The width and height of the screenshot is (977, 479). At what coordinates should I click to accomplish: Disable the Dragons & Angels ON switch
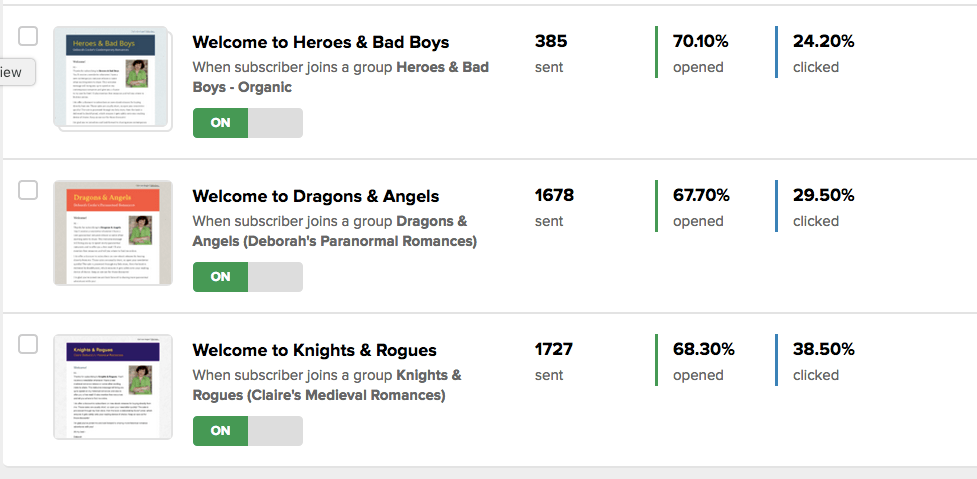(247, 277)
